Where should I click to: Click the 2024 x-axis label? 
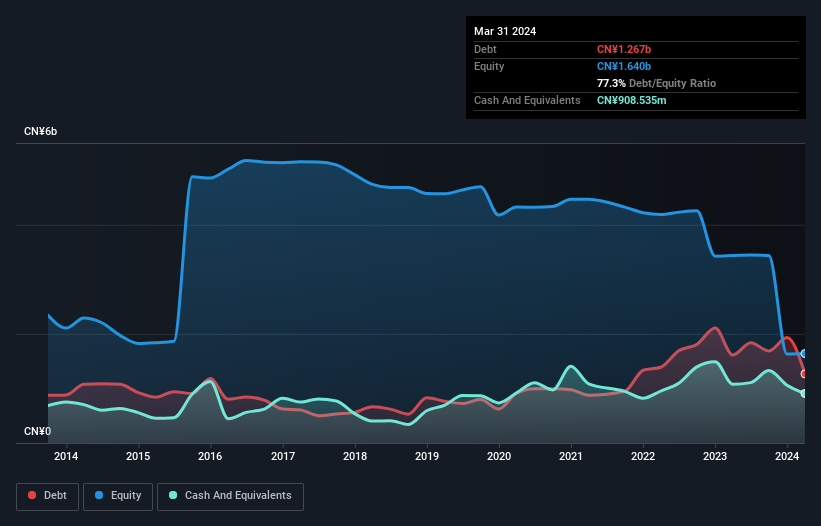787,456
